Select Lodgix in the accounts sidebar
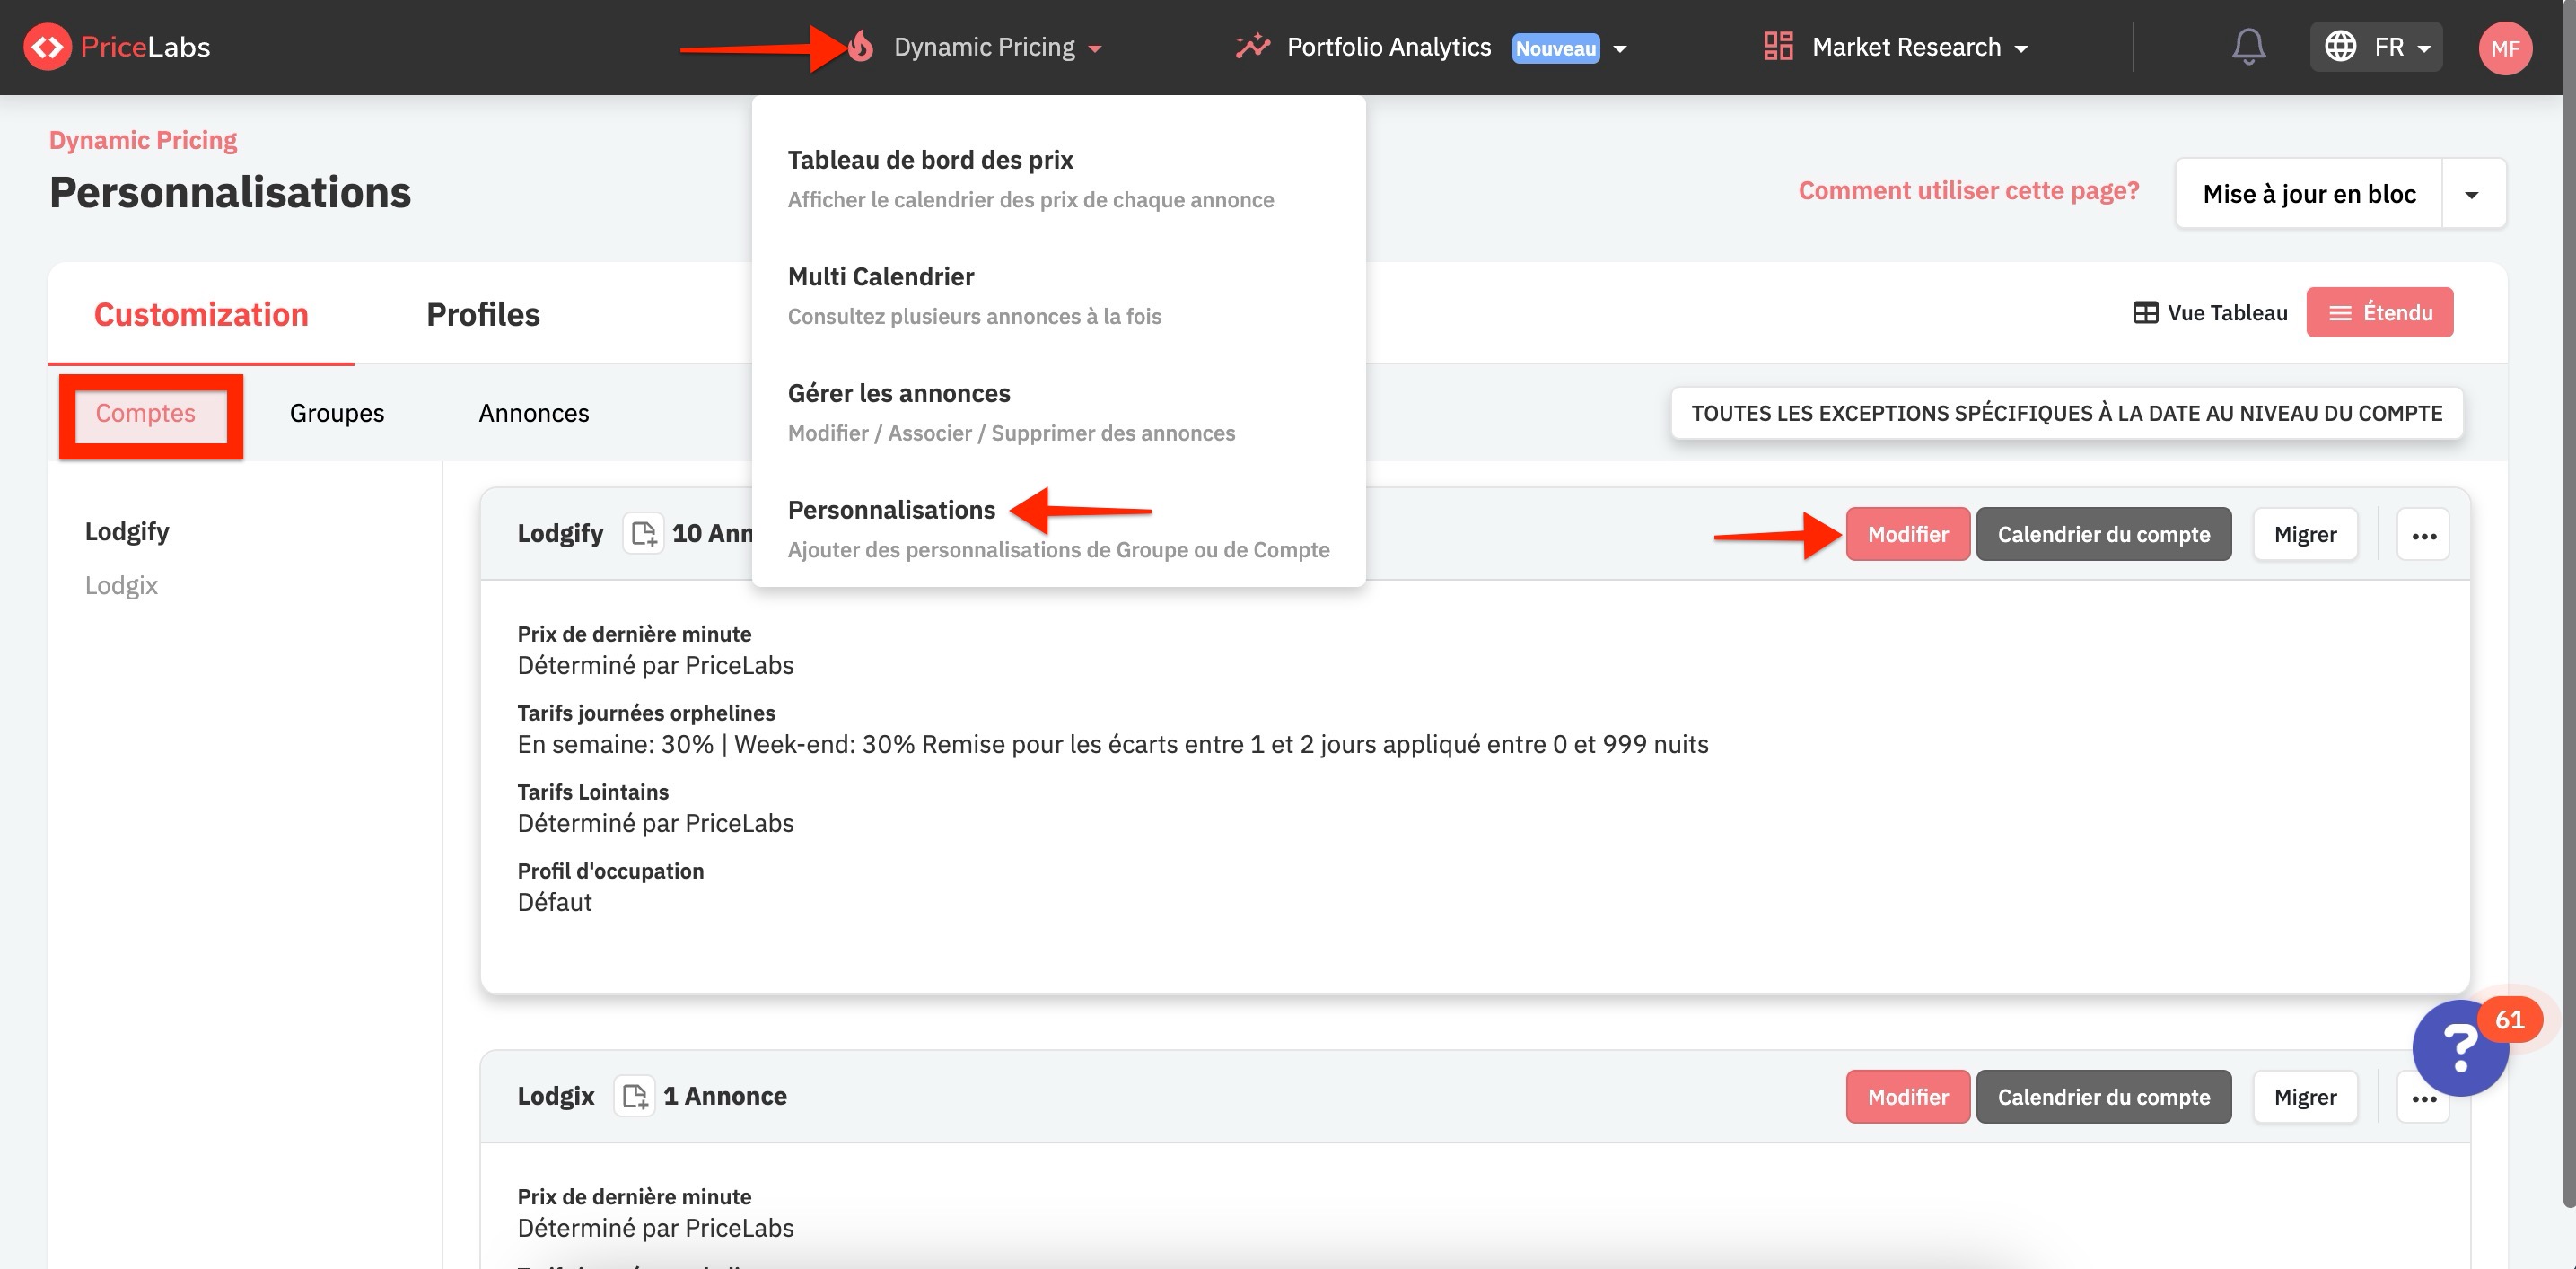The image size is (2576, 1269). (121, 585)
